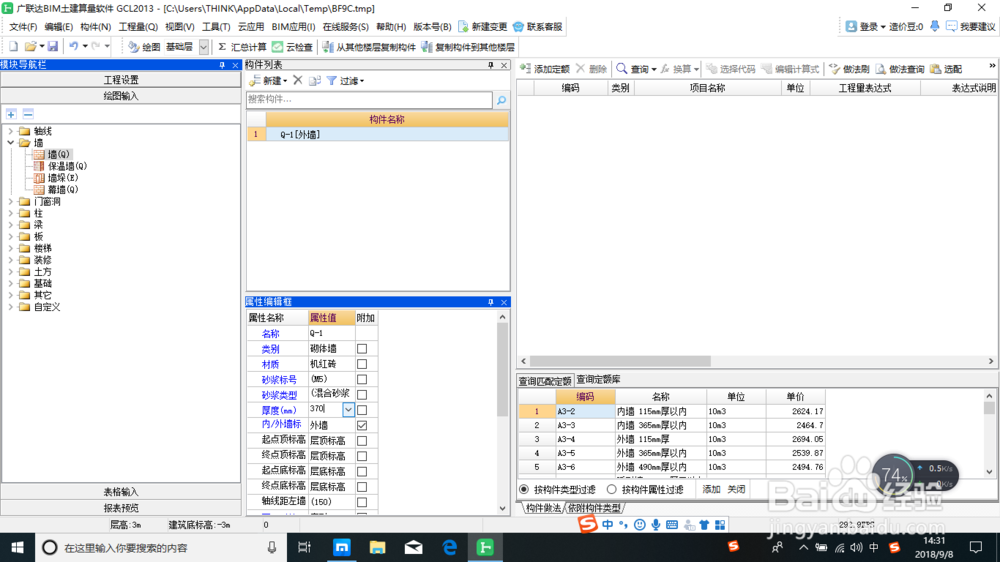Switch to 依附构件类型 tab
Viewport: 1000px width, 562px height.
point(594,508)
